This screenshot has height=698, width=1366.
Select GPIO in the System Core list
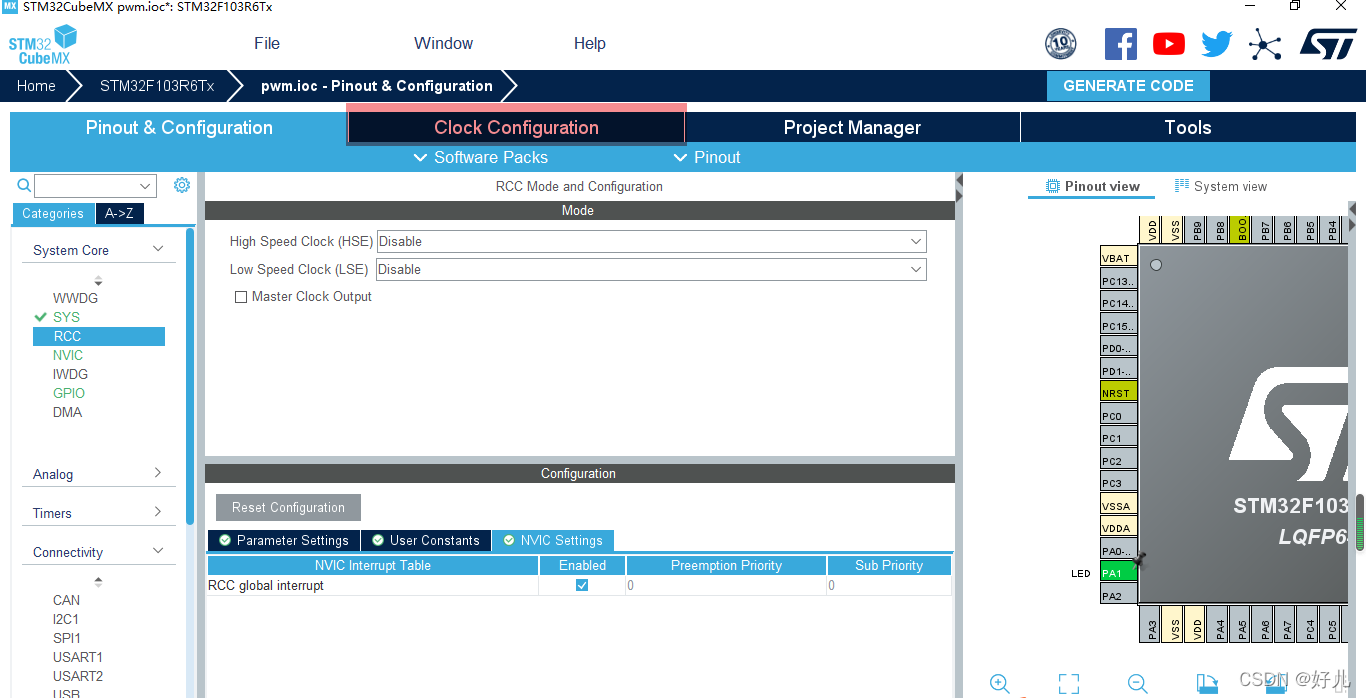(x=69, y=393)
